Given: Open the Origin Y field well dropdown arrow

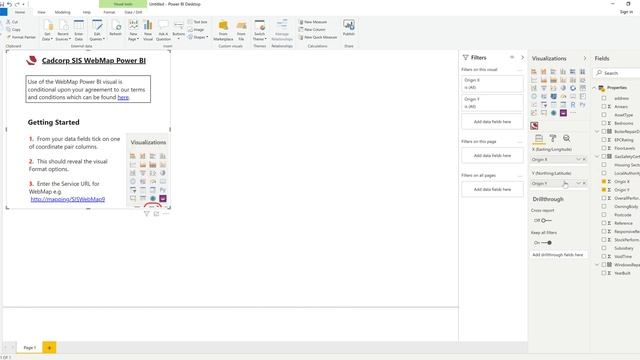Looking at the screenshot, I should click(x=578, y=183).
